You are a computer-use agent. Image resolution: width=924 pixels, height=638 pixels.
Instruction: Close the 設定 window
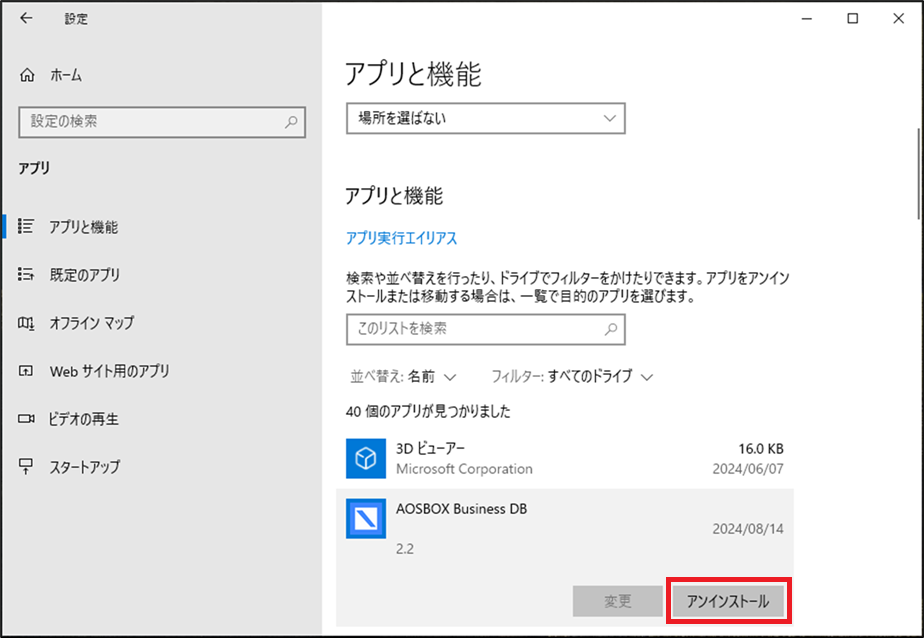tap(899, 19)
